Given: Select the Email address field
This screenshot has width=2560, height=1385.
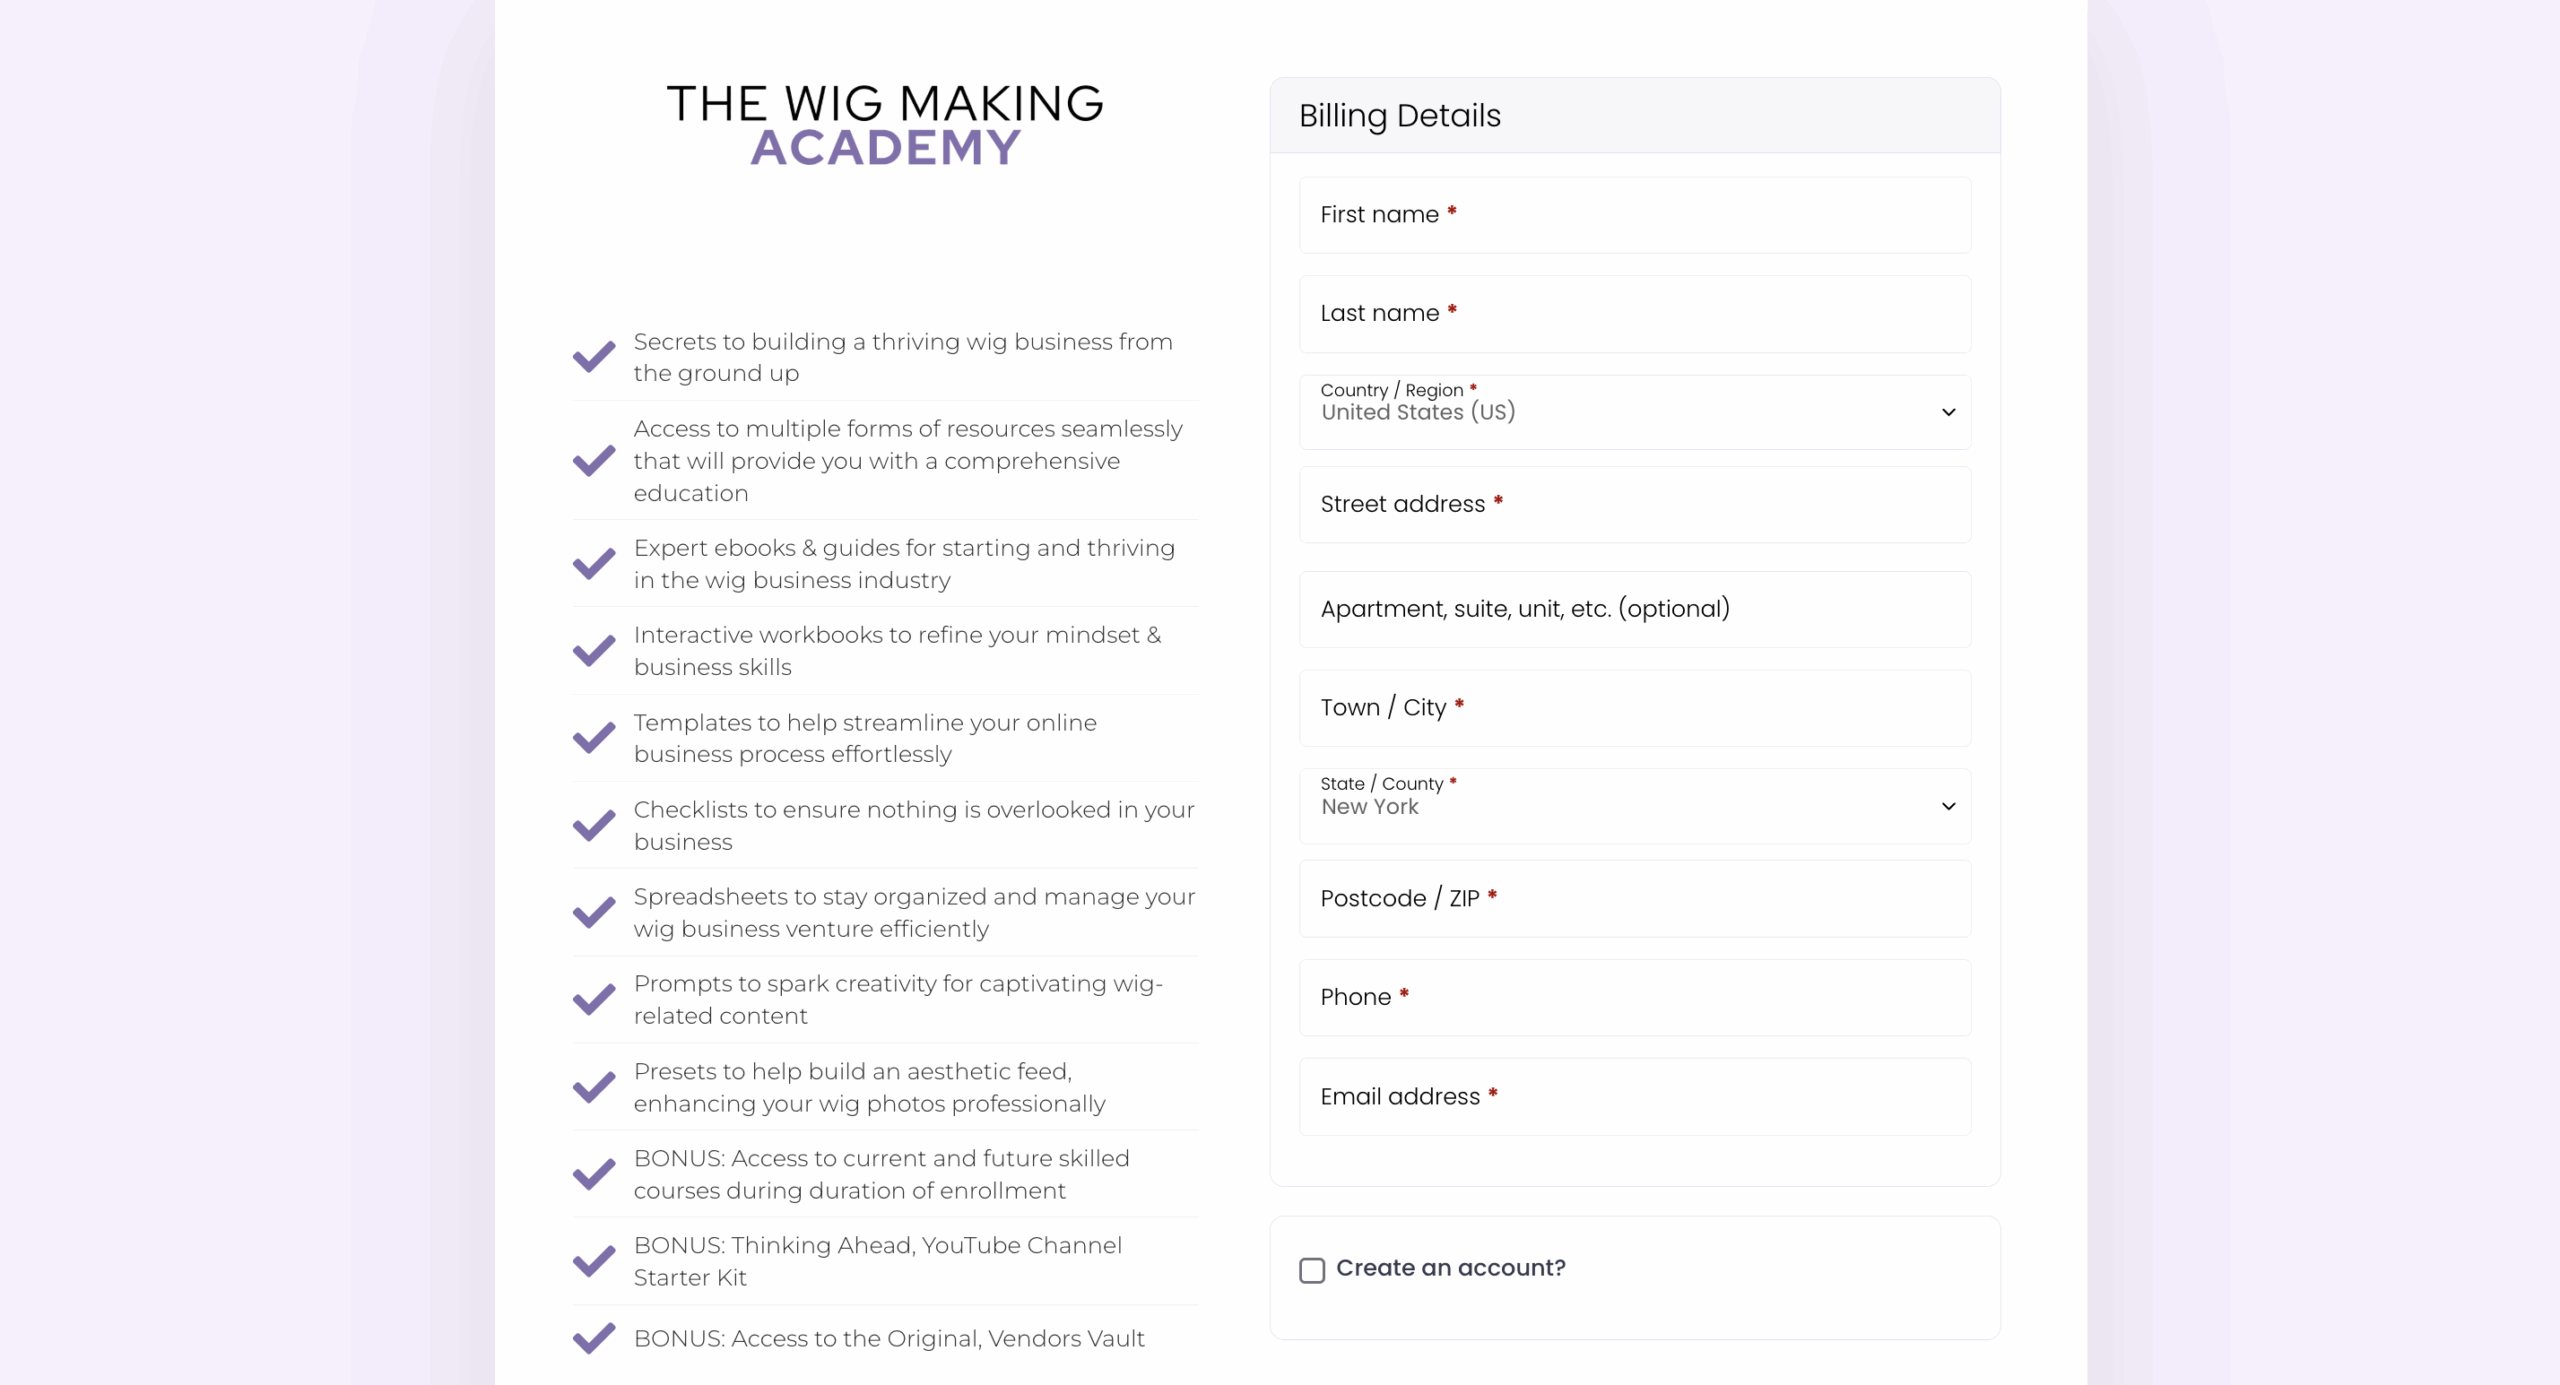Looking at the screenshot, I should tap(1635, 1097).
